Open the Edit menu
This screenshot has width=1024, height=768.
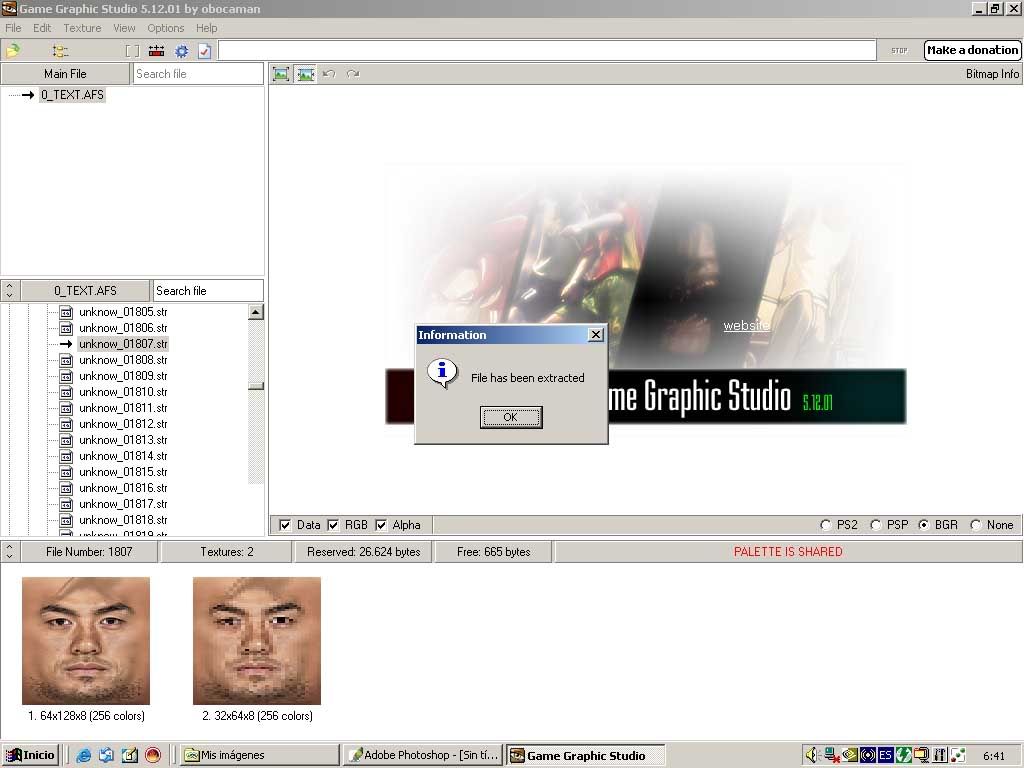42,28
